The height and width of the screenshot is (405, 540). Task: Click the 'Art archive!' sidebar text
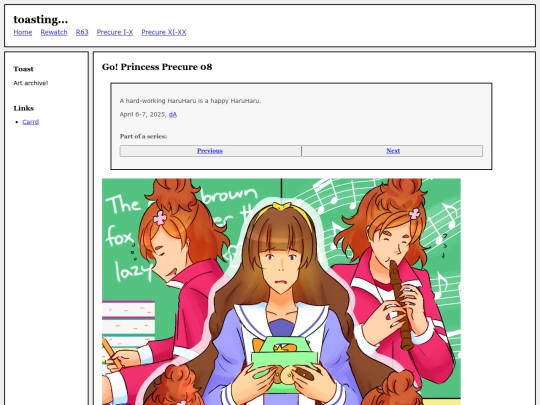pos(31,83)
